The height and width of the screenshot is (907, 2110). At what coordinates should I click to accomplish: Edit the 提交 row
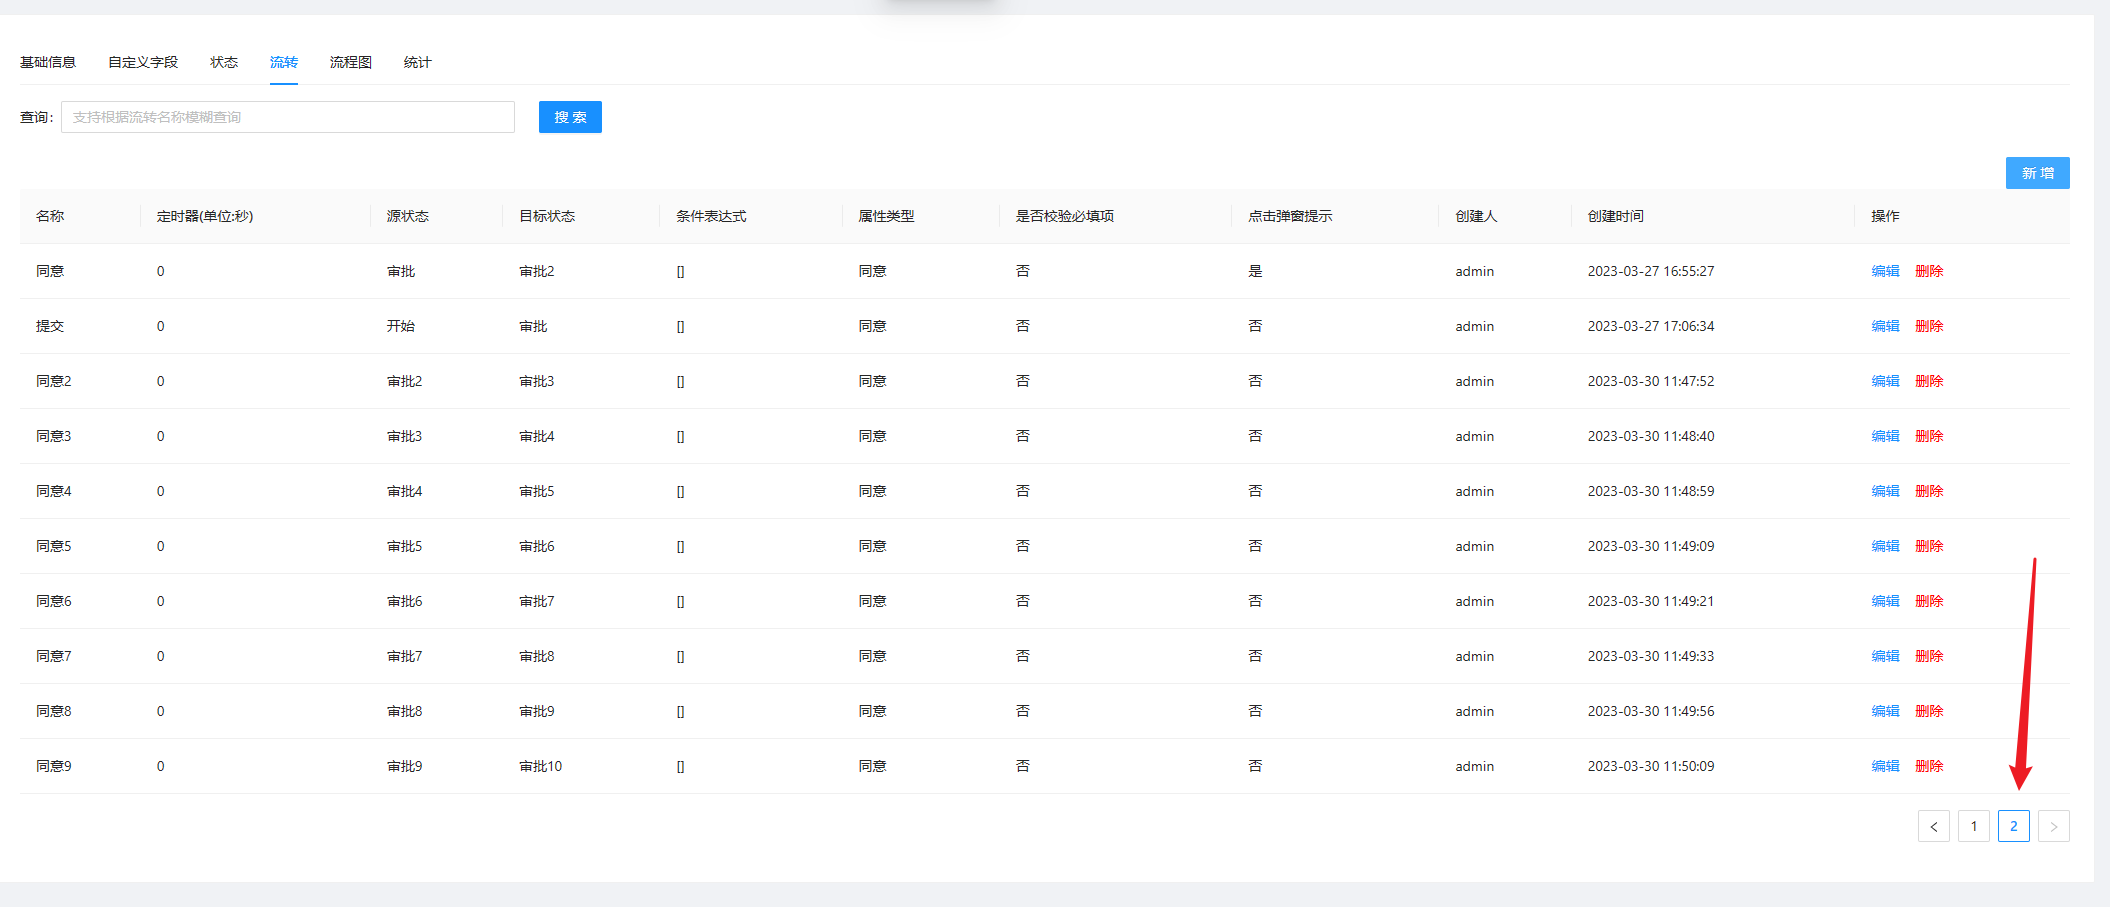point(1885,326)
